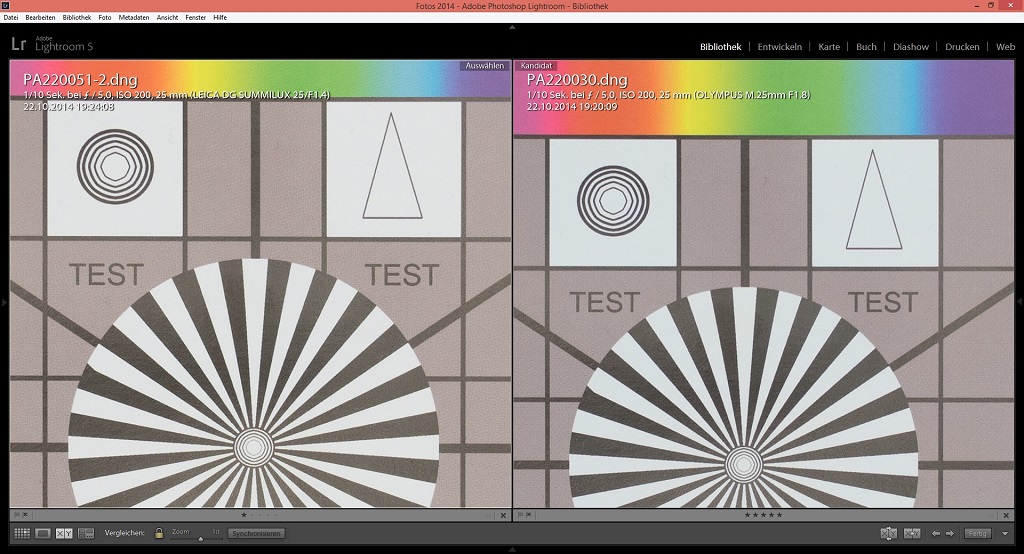Viewport: 1024px width, 554px height.
Task: Select previous photo arrow
Action: 936,534
